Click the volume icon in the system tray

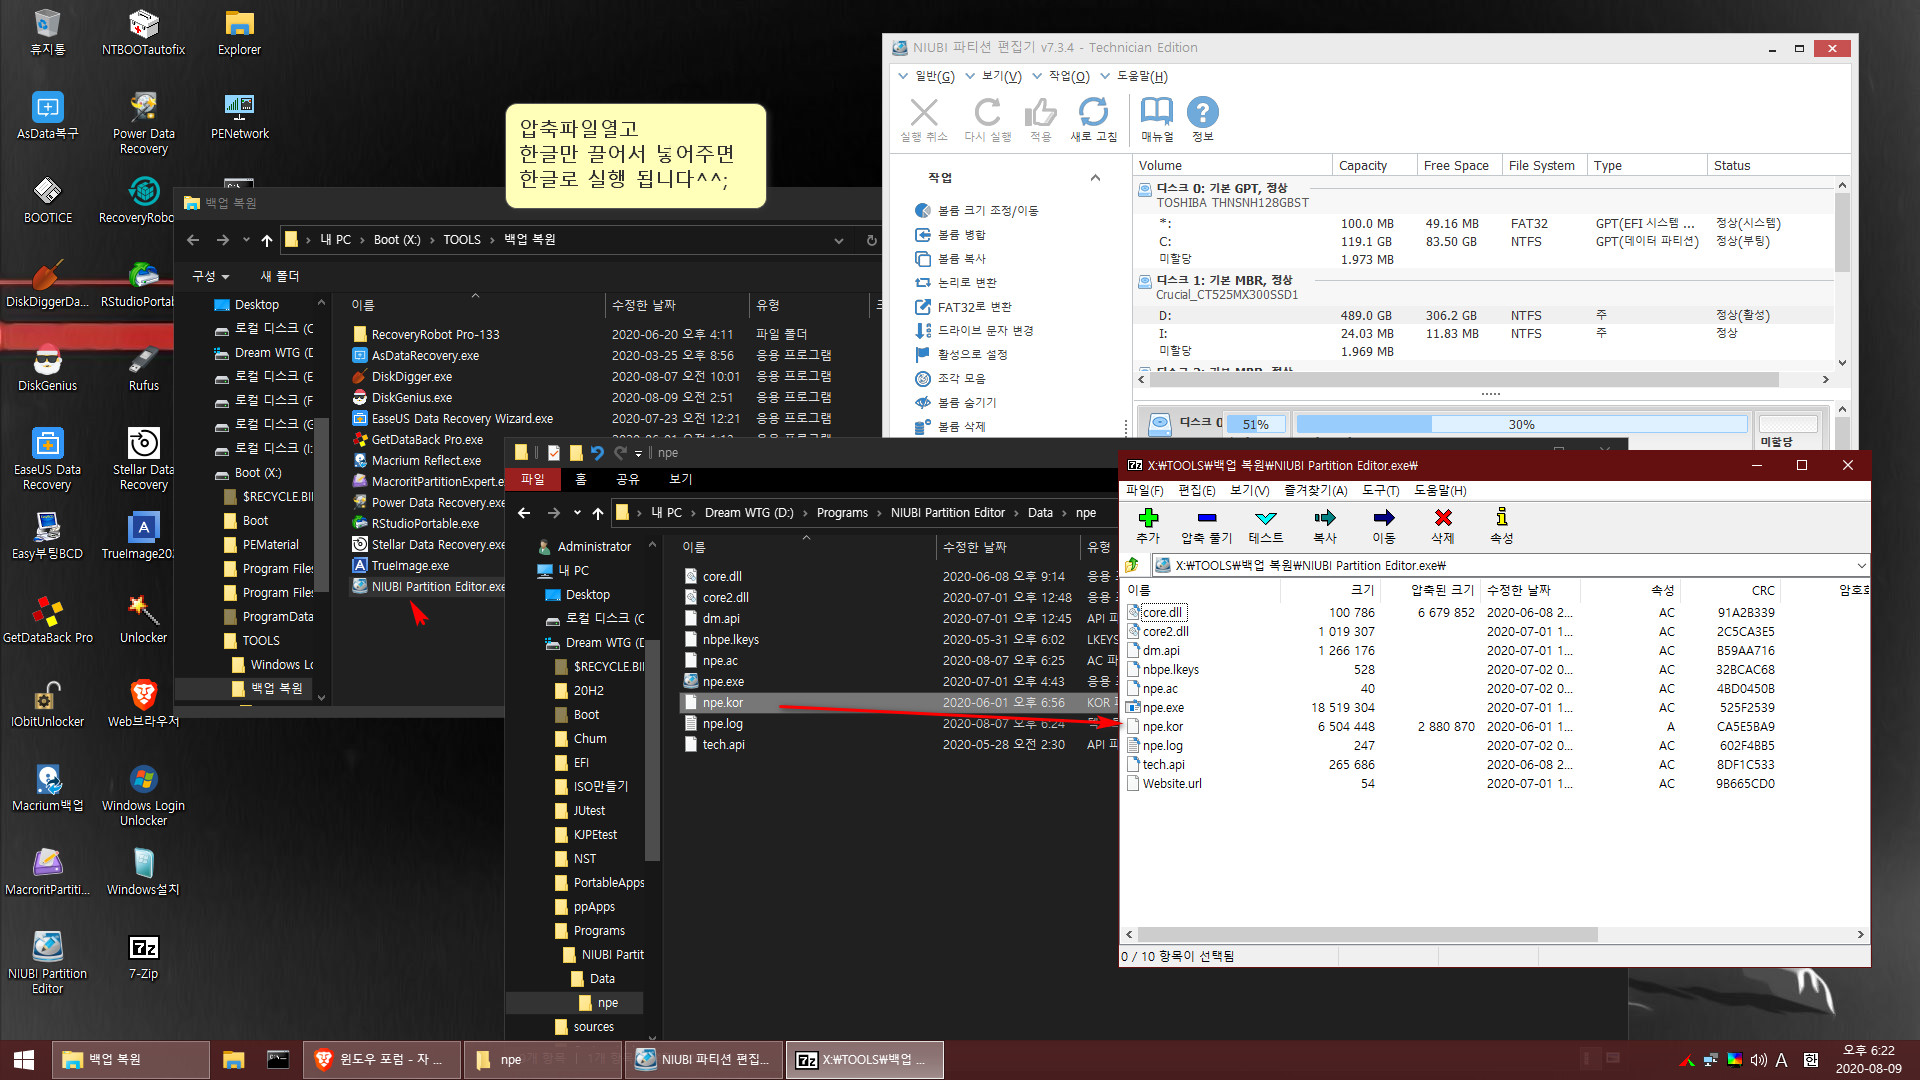coord(1758,1059)
